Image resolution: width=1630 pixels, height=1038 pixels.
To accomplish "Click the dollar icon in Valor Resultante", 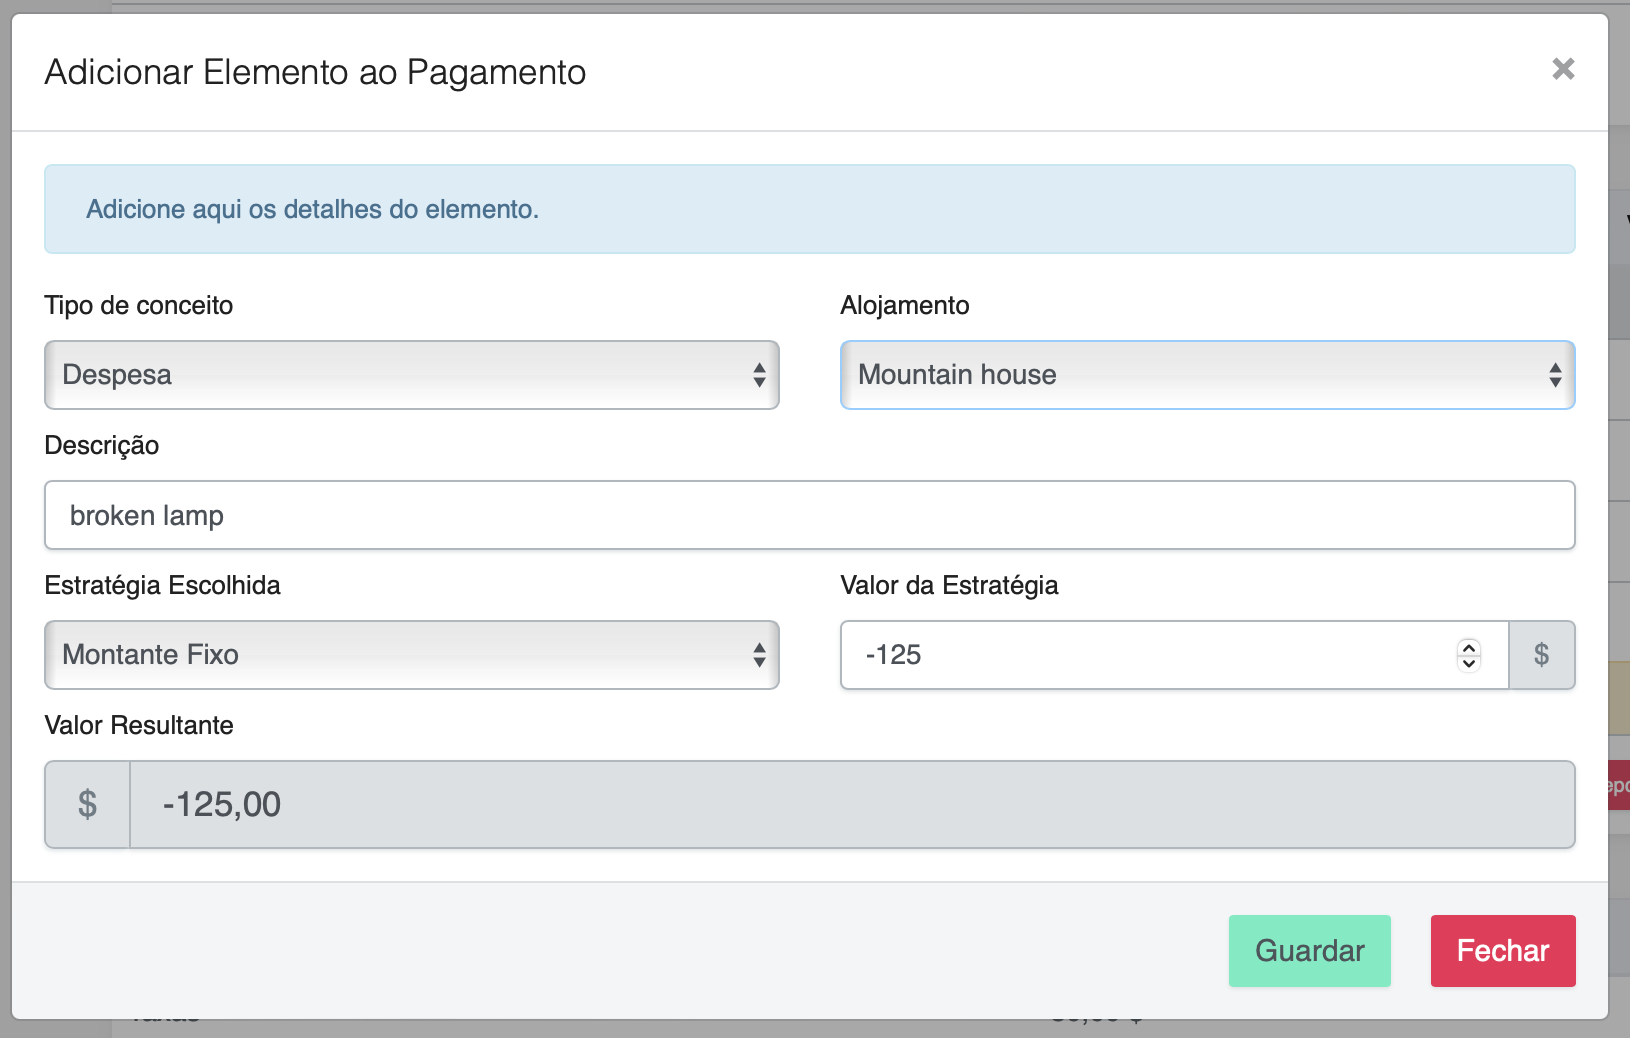I will [x=88, y=805].
